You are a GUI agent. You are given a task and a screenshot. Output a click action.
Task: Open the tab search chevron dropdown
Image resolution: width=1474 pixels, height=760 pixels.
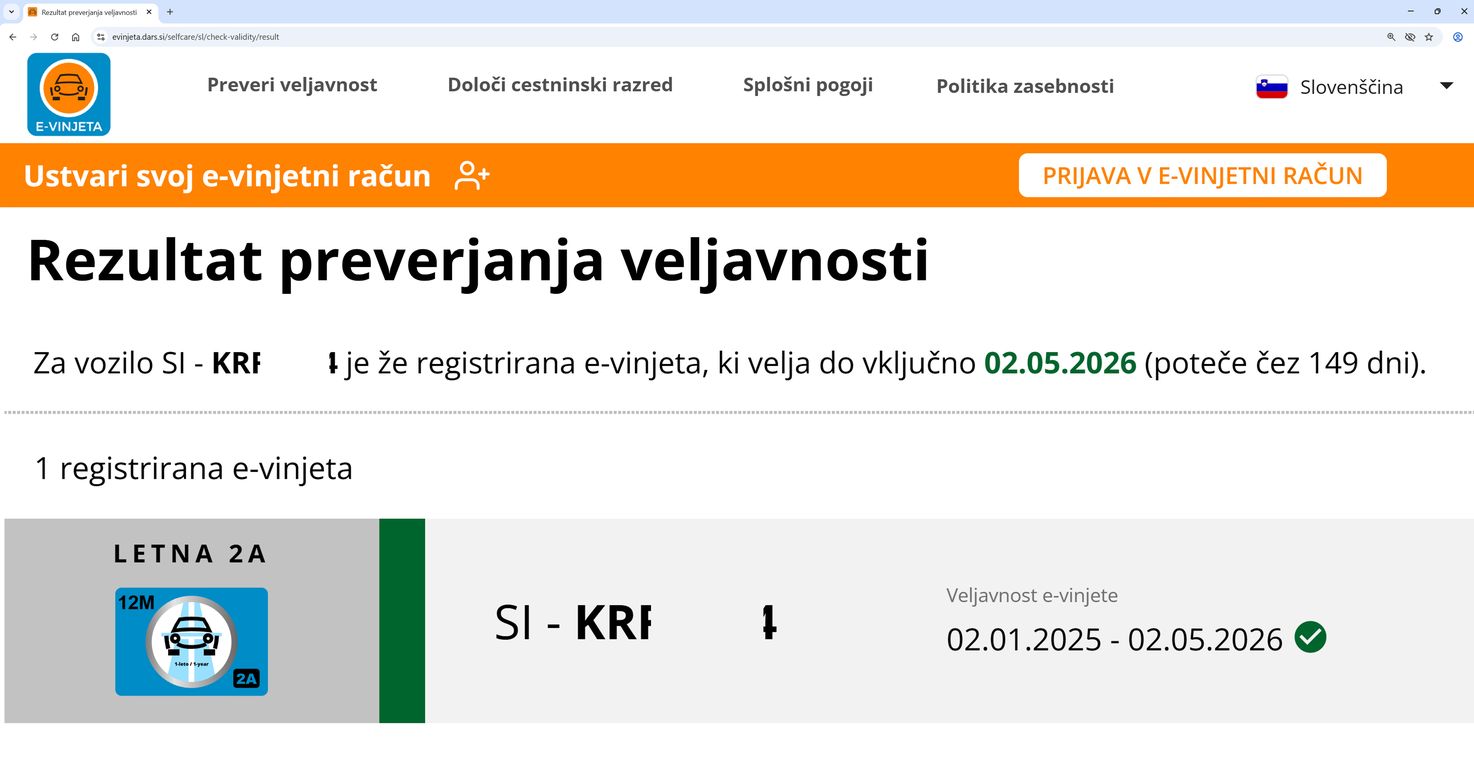(10, 12)
